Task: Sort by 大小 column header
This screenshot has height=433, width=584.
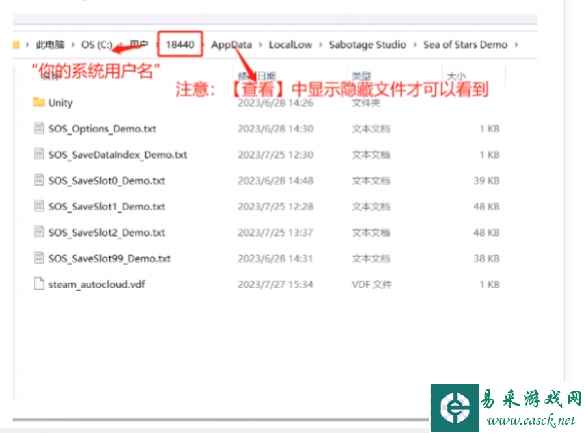Action: [456, 76]
